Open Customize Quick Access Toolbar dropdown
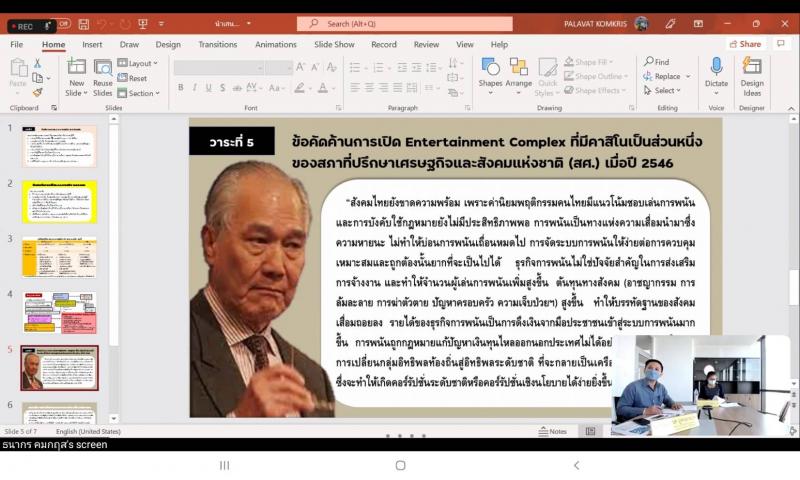Screen dimensions: 800x480 click(161, 24)
